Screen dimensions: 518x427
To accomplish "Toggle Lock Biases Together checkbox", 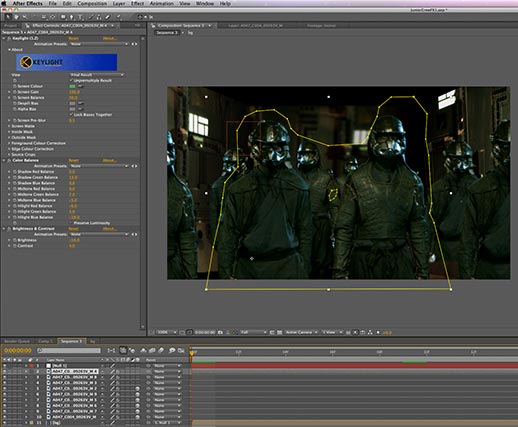I will 71,115.
